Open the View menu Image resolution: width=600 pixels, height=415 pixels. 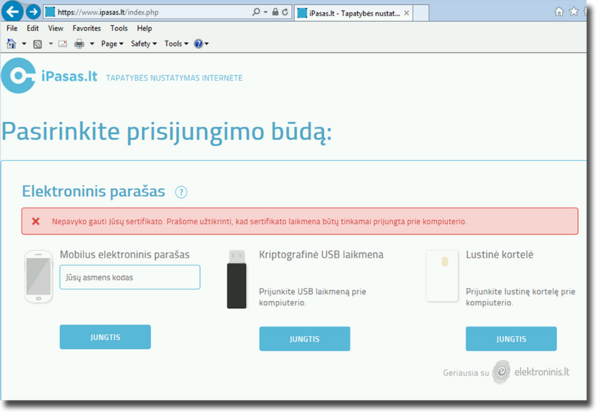(55, 29)
